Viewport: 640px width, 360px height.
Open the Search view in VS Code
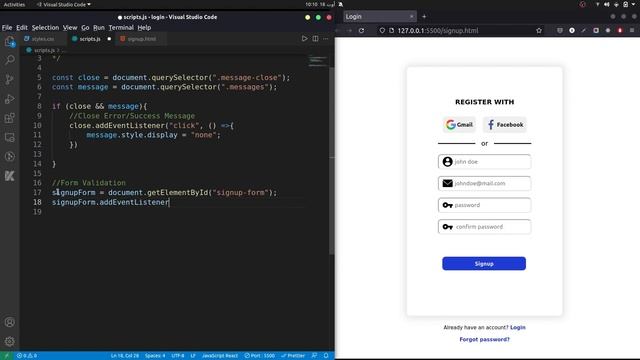click(x=9, y=60)
